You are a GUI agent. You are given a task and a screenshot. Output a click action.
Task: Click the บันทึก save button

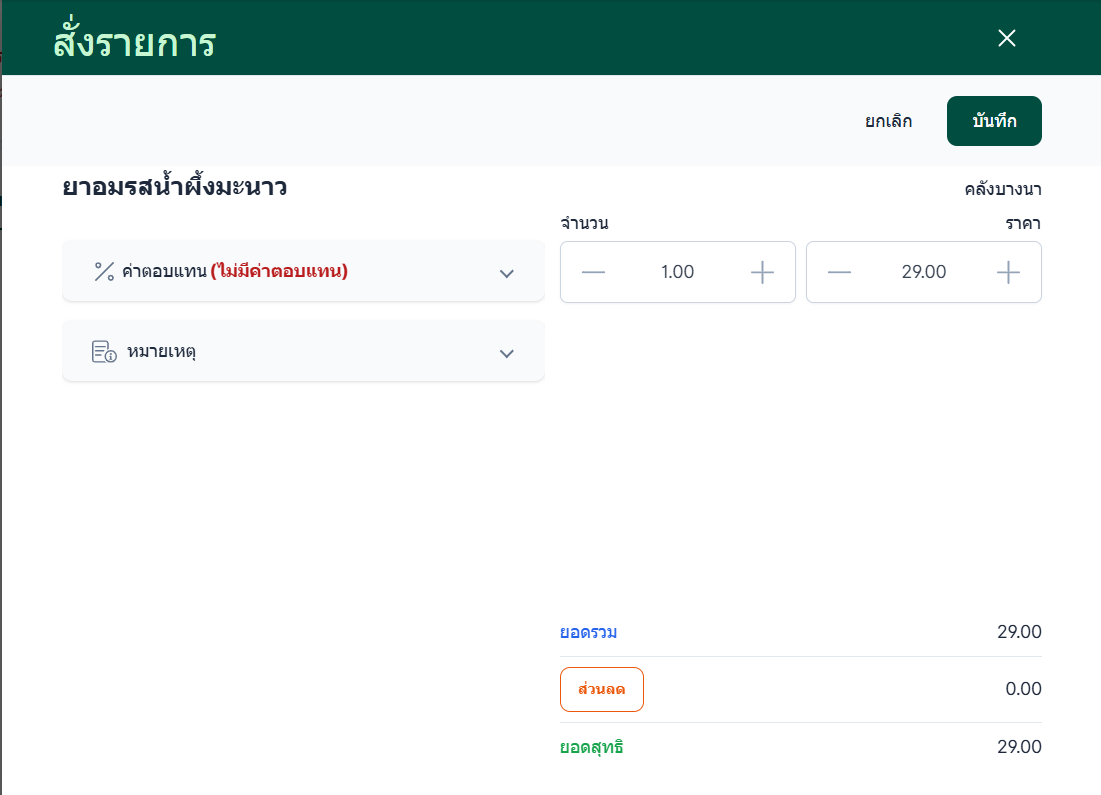994,121
